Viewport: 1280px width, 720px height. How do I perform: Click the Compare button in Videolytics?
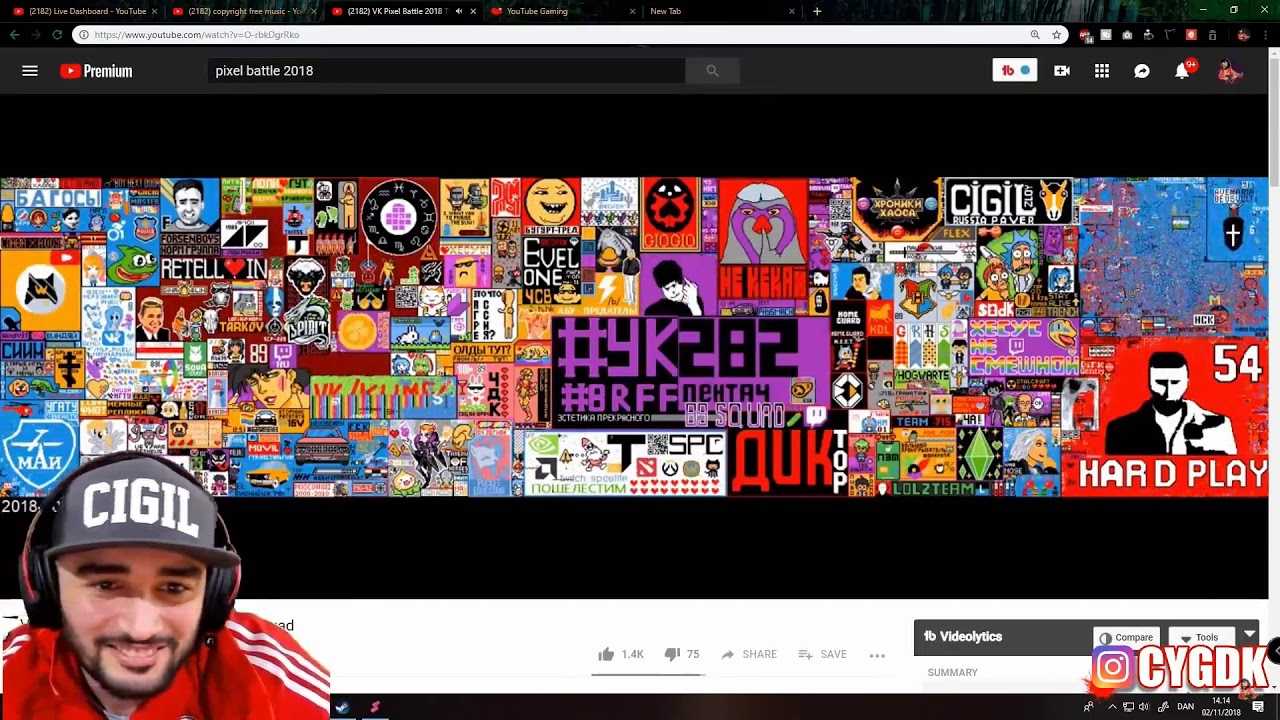click(x=1126, y=637)
